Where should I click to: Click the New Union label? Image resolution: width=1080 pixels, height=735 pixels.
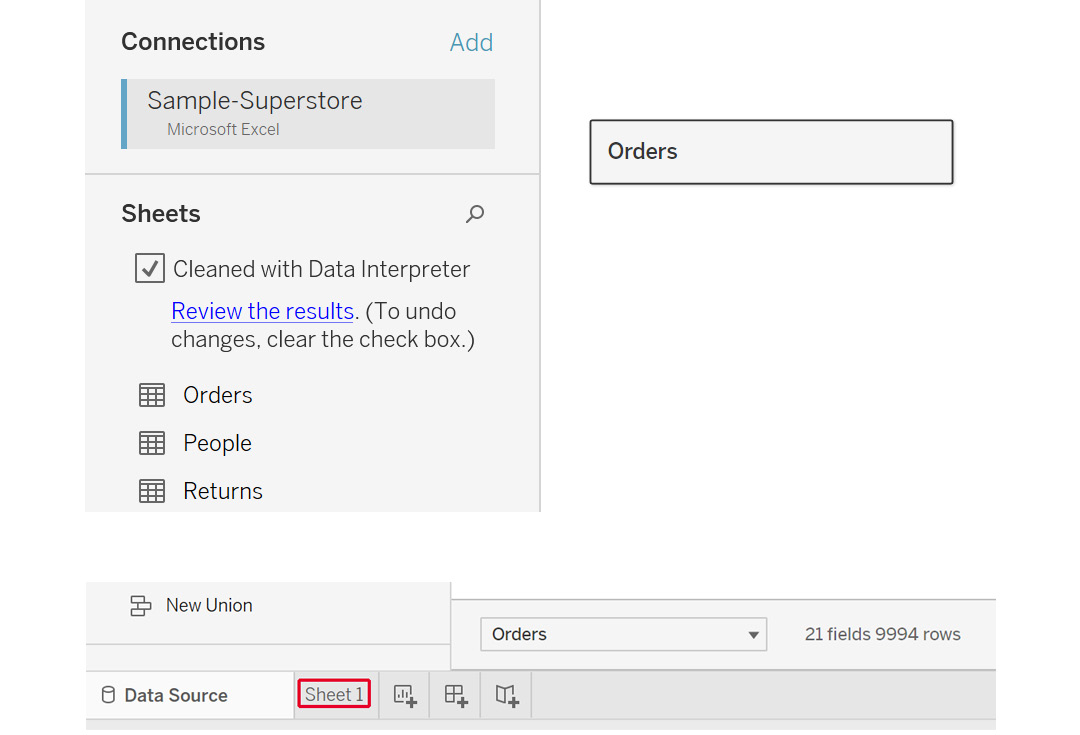[209, 605]
